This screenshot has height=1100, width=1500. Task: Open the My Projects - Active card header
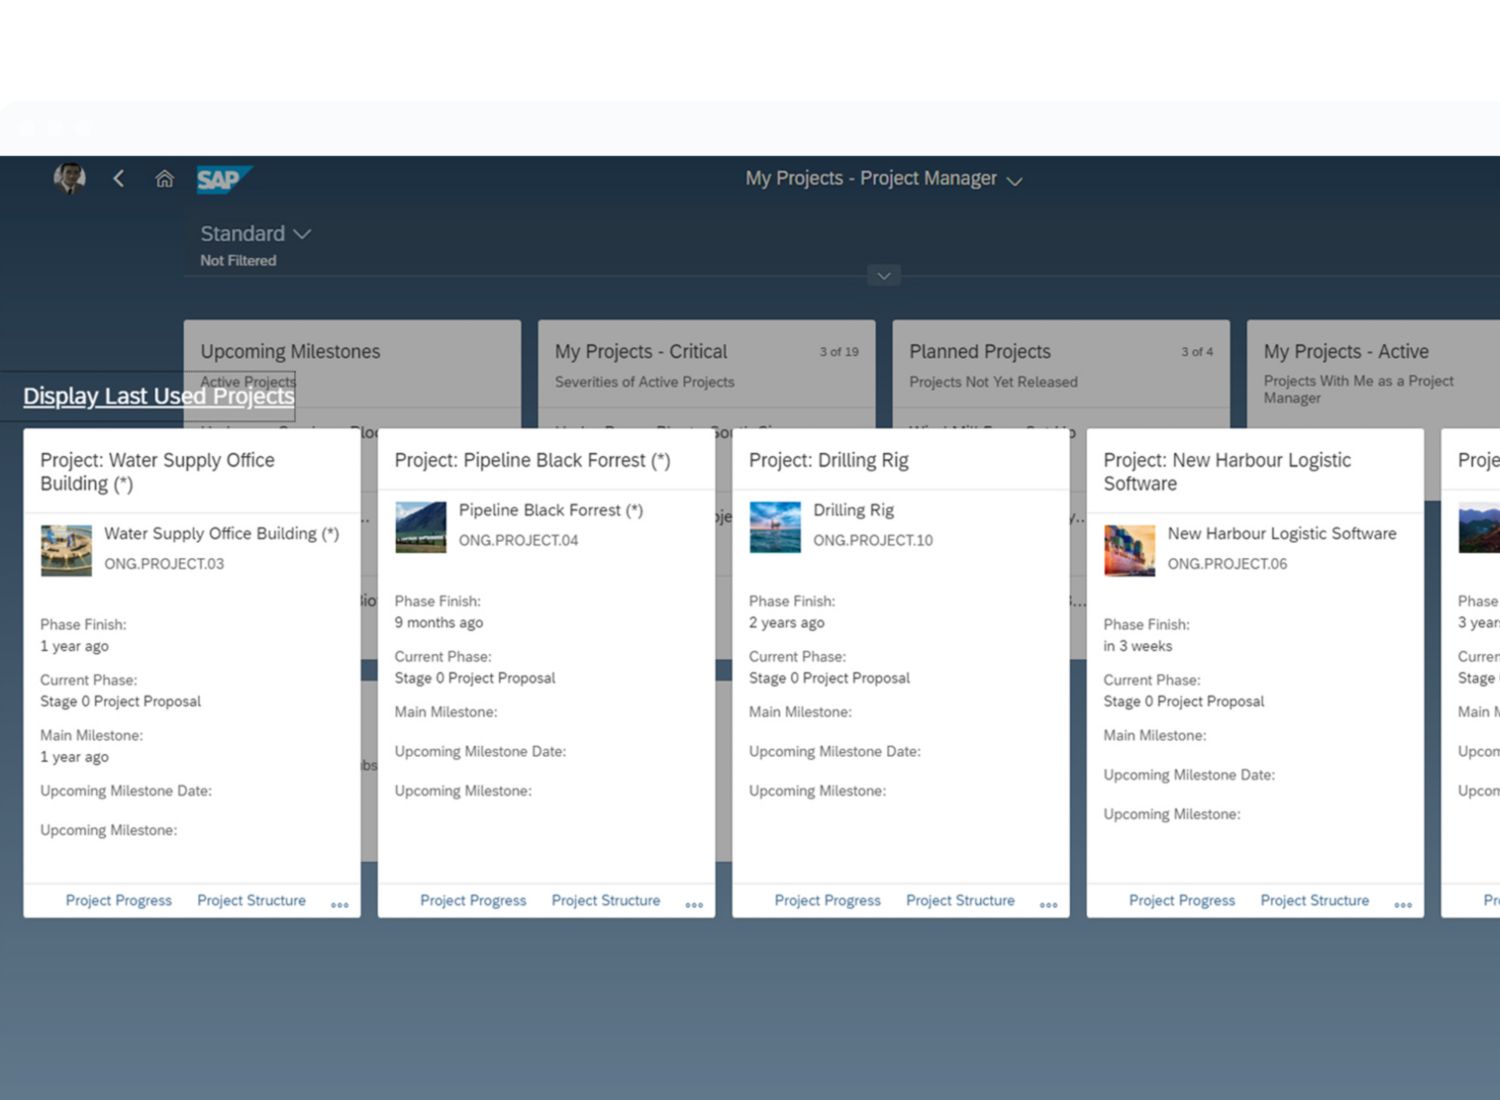(x=1345, y=352)
